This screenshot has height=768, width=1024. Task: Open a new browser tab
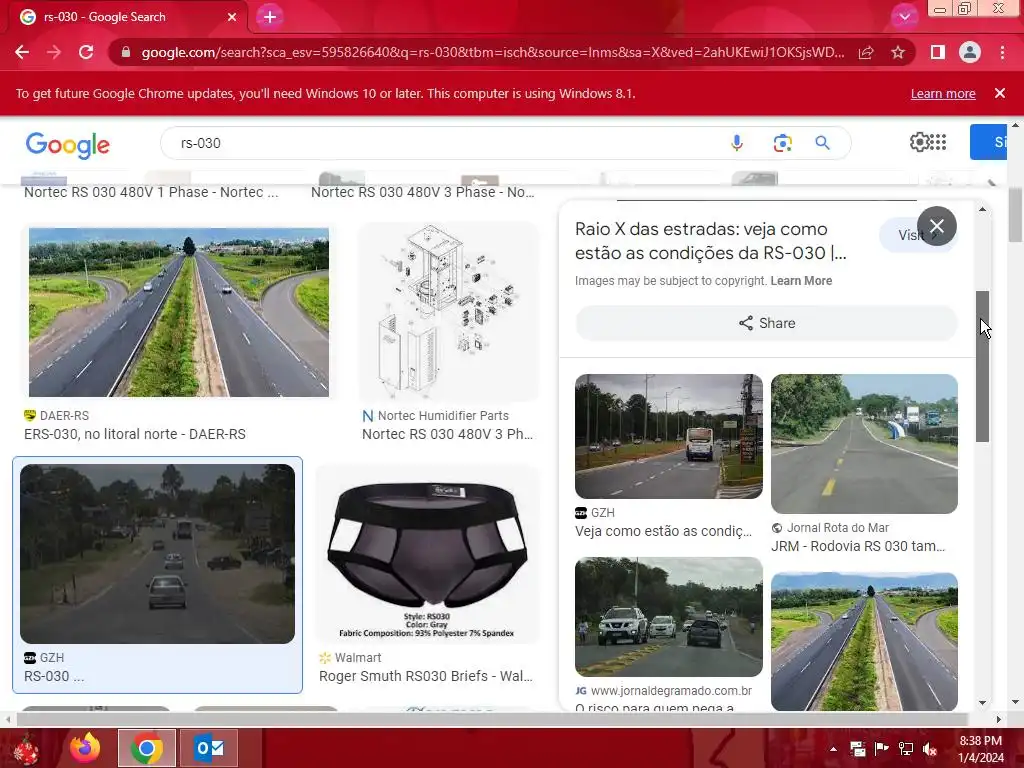pos(270,17)
